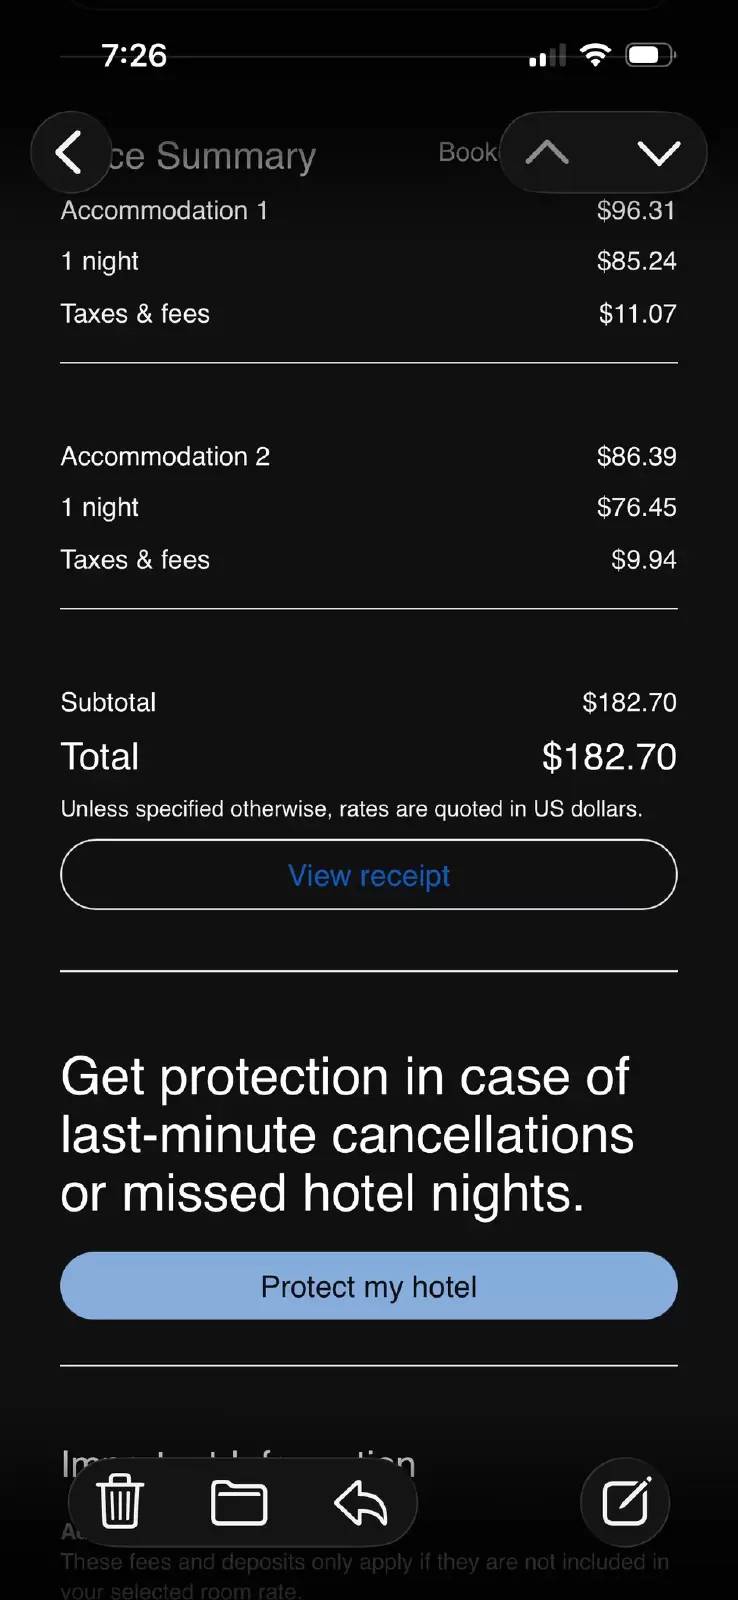Viewport: 738px width, 1600px height.
Task: Tap the US dollars rate disclaimer text
Action: [351, 809]
